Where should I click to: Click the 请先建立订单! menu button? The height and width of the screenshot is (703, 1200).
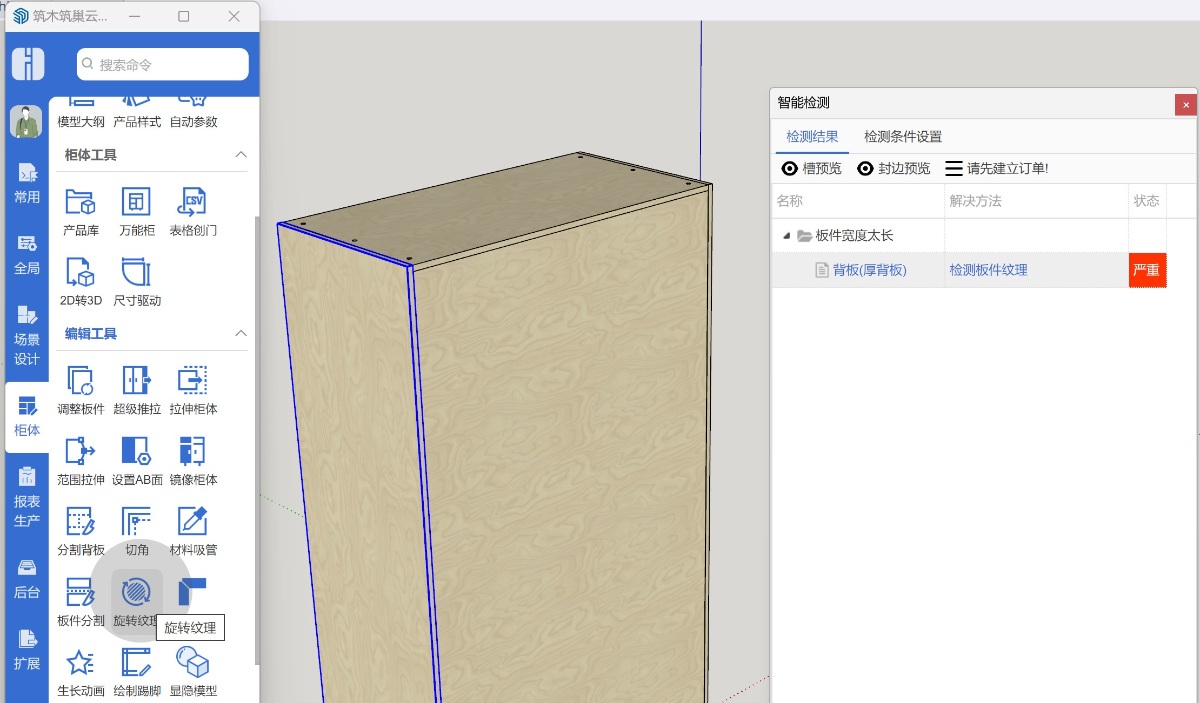(x=996, y=168)
